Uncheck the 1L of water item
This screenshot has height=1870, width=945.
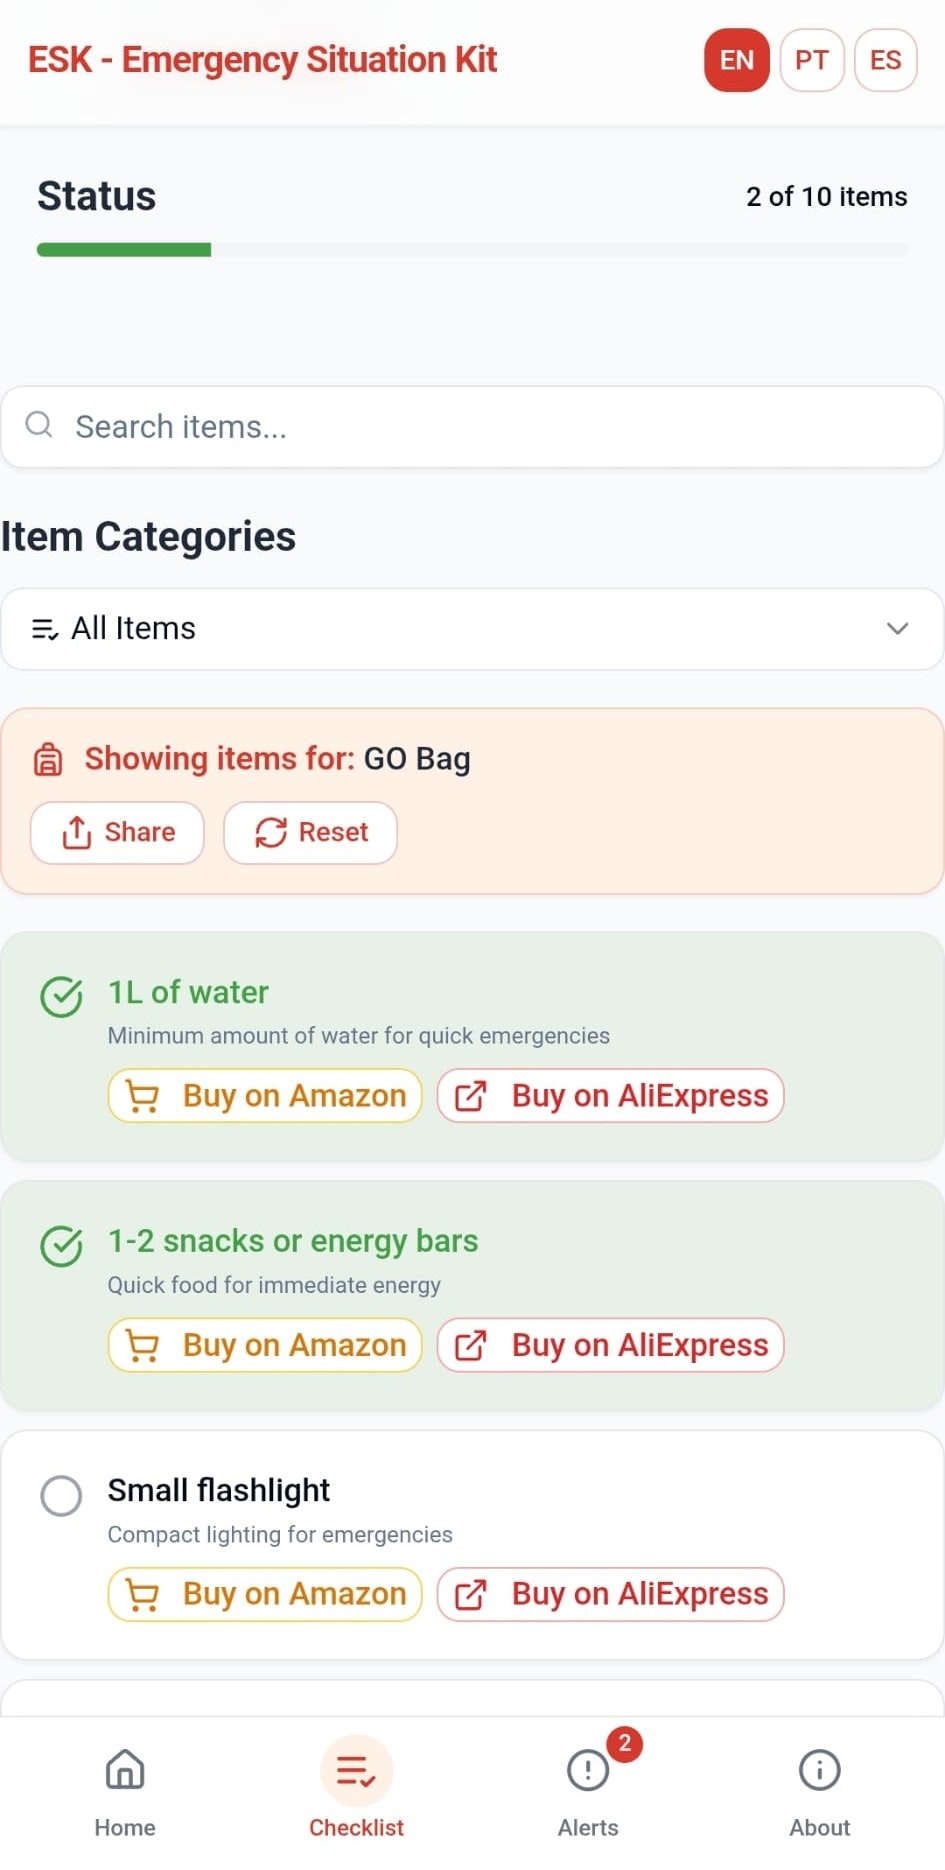(x=61, y=997)
